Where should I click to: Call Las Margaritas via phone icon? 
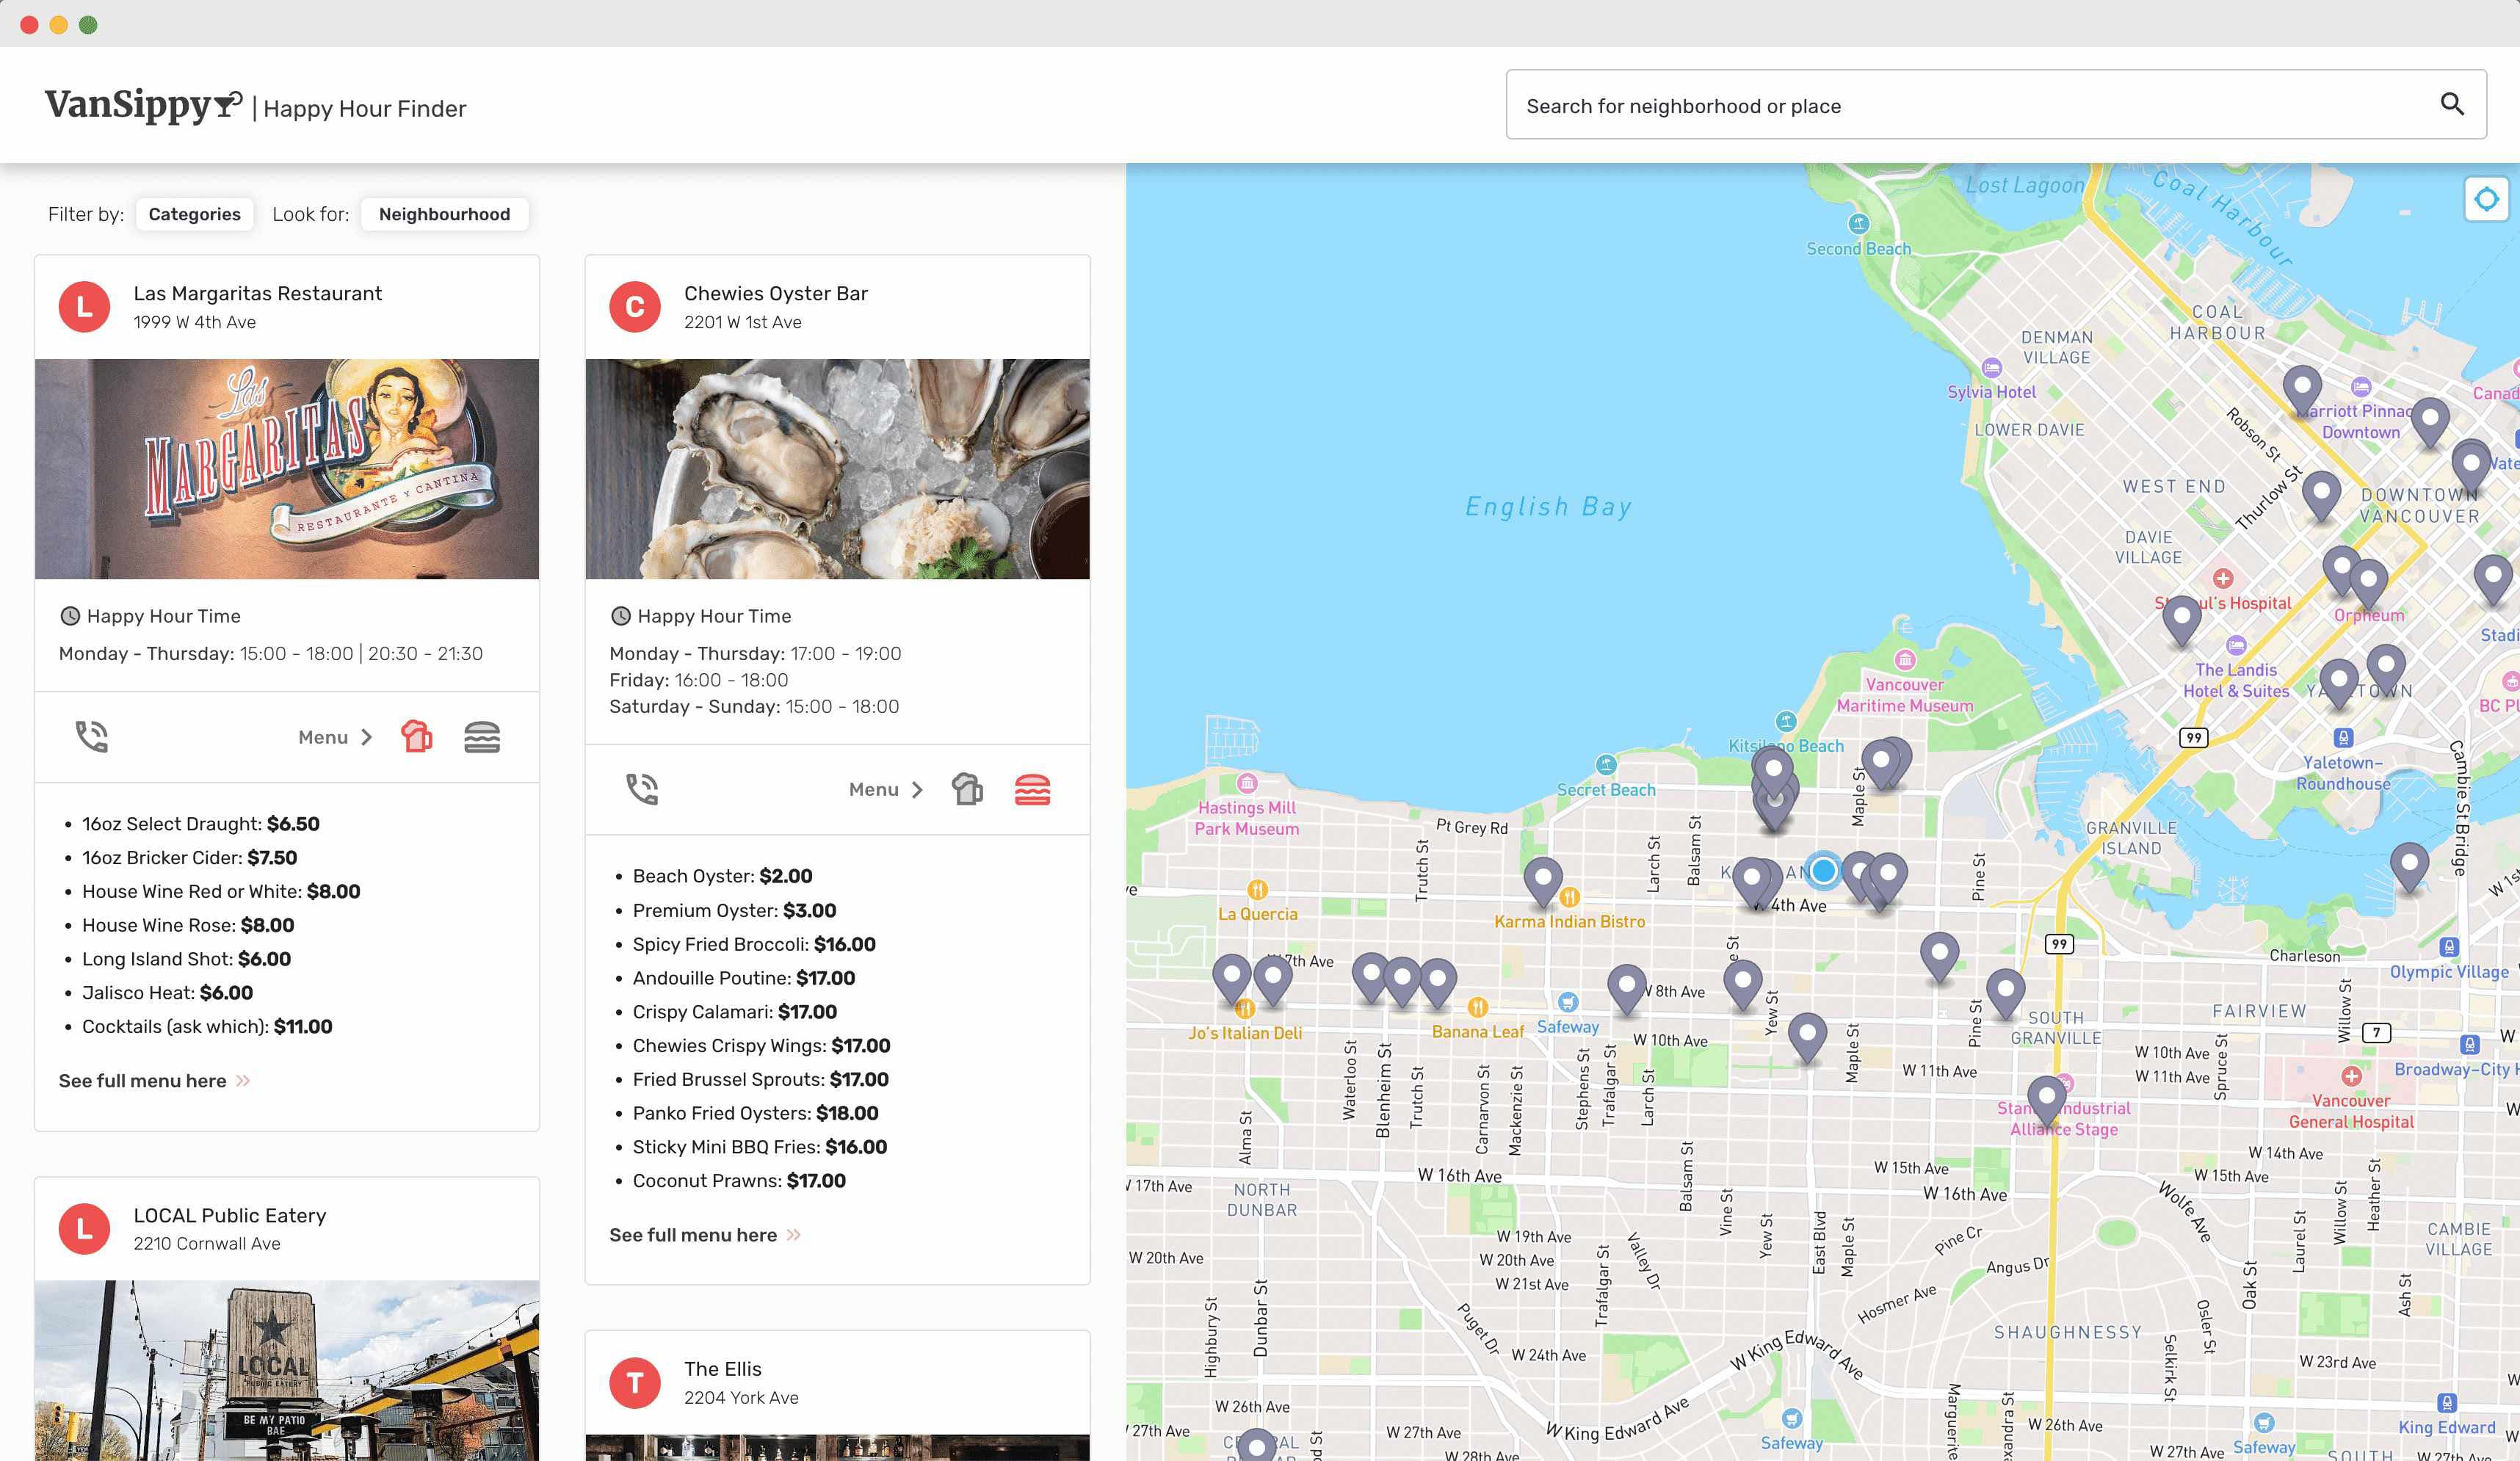coord(92,737)
